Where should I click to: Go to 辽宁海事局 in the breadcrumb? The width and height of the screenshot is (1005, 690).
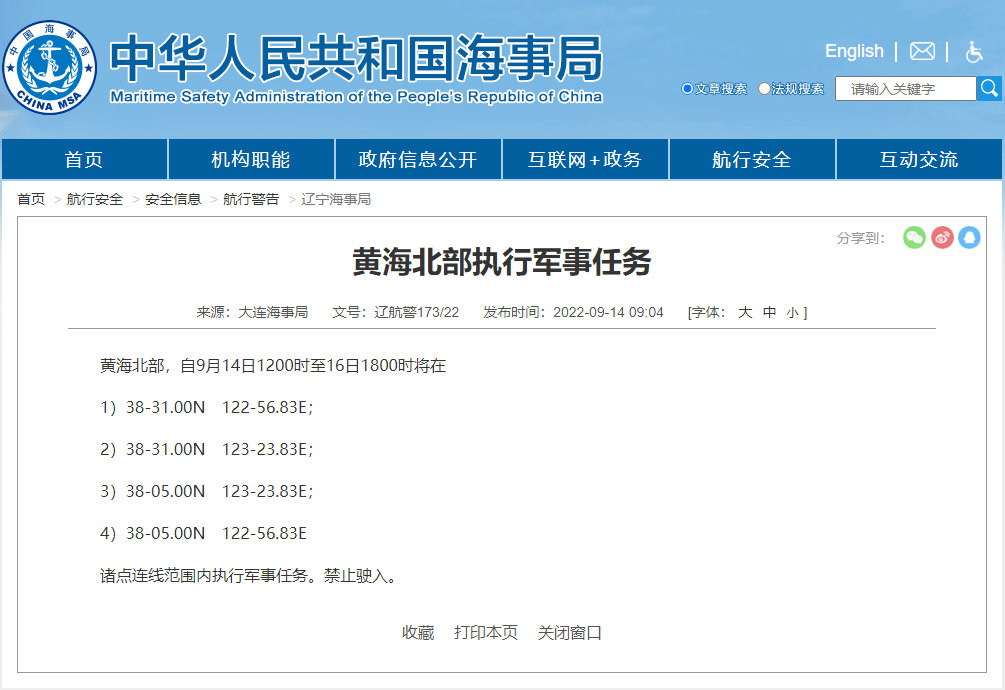tap(336, 199)
